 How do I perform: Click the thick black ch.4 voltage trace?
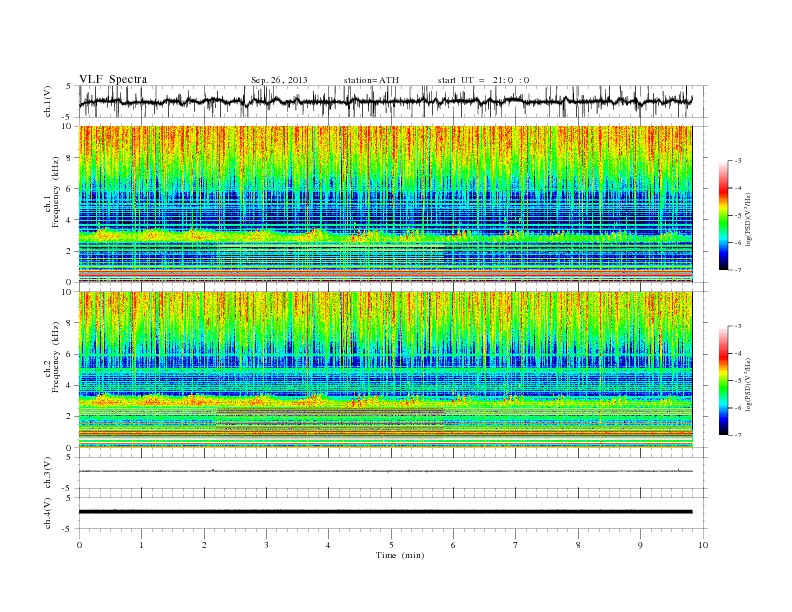386,512
